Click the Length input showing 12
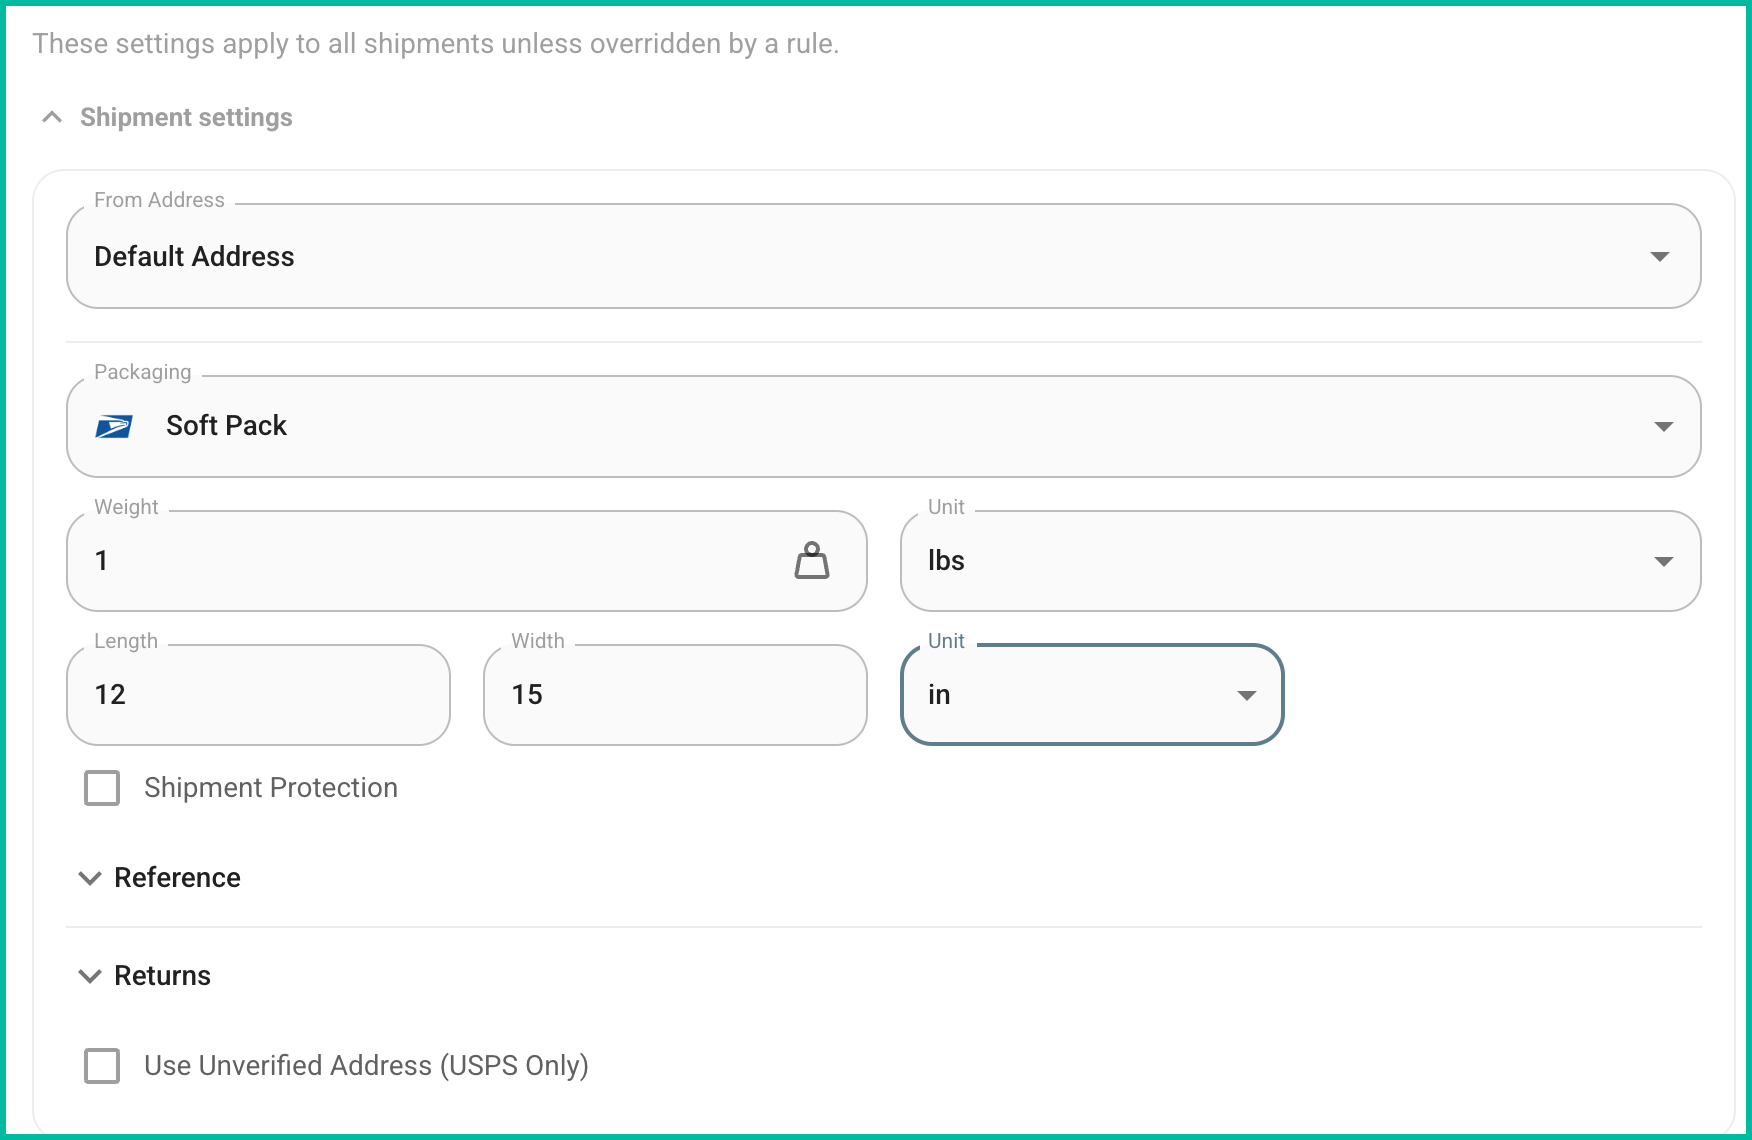 coord(258,694)
